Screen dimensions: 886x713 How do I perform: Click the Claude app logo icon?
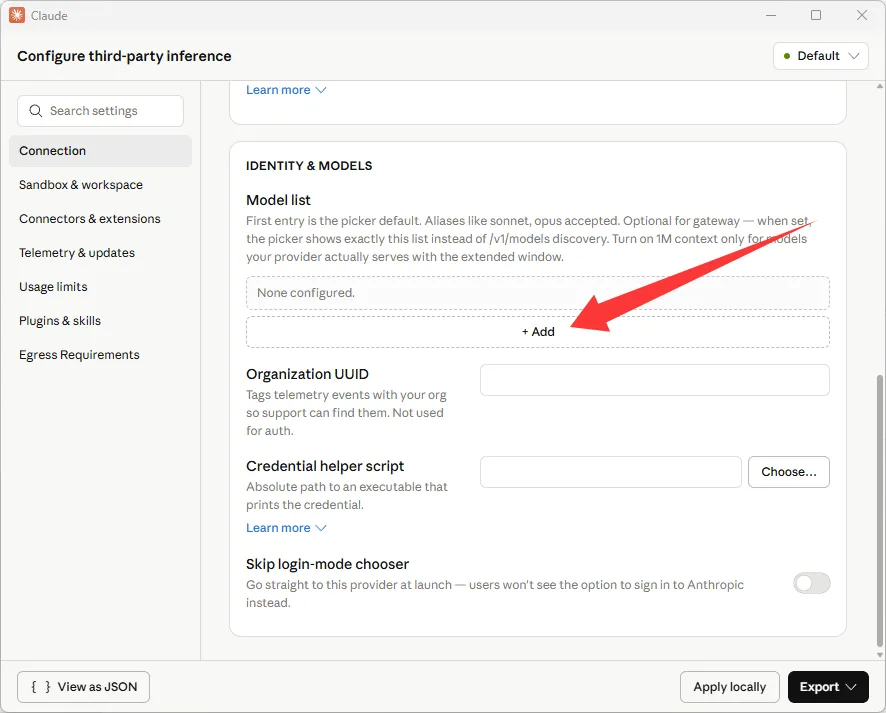pyautogui.click(x=17, y=15)
